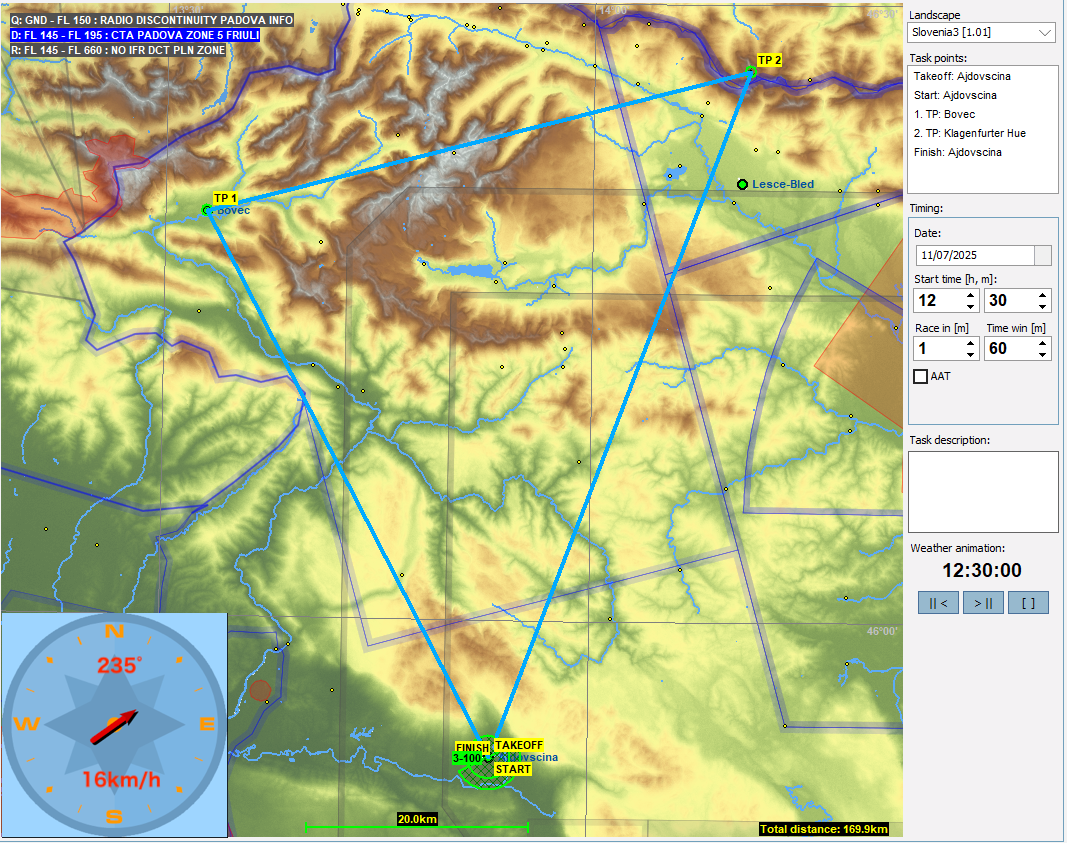Screen dimensions: 1067x843
Task: Click the wind direction compass arrow
Action: (x=114, y=727)
